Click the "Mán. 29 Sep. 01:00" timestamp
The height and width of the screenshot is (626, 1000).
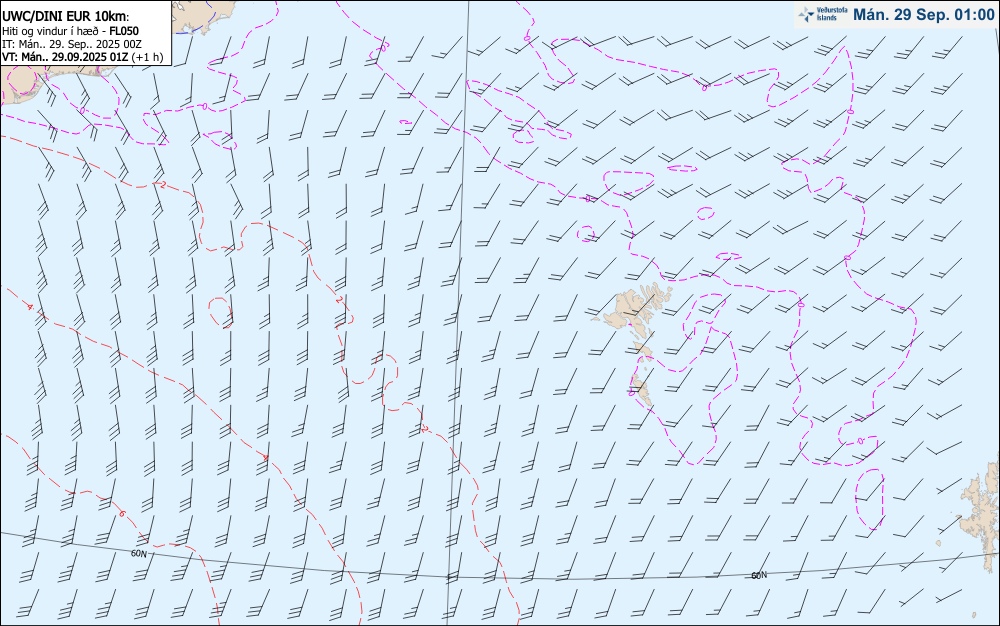point(923,14)
